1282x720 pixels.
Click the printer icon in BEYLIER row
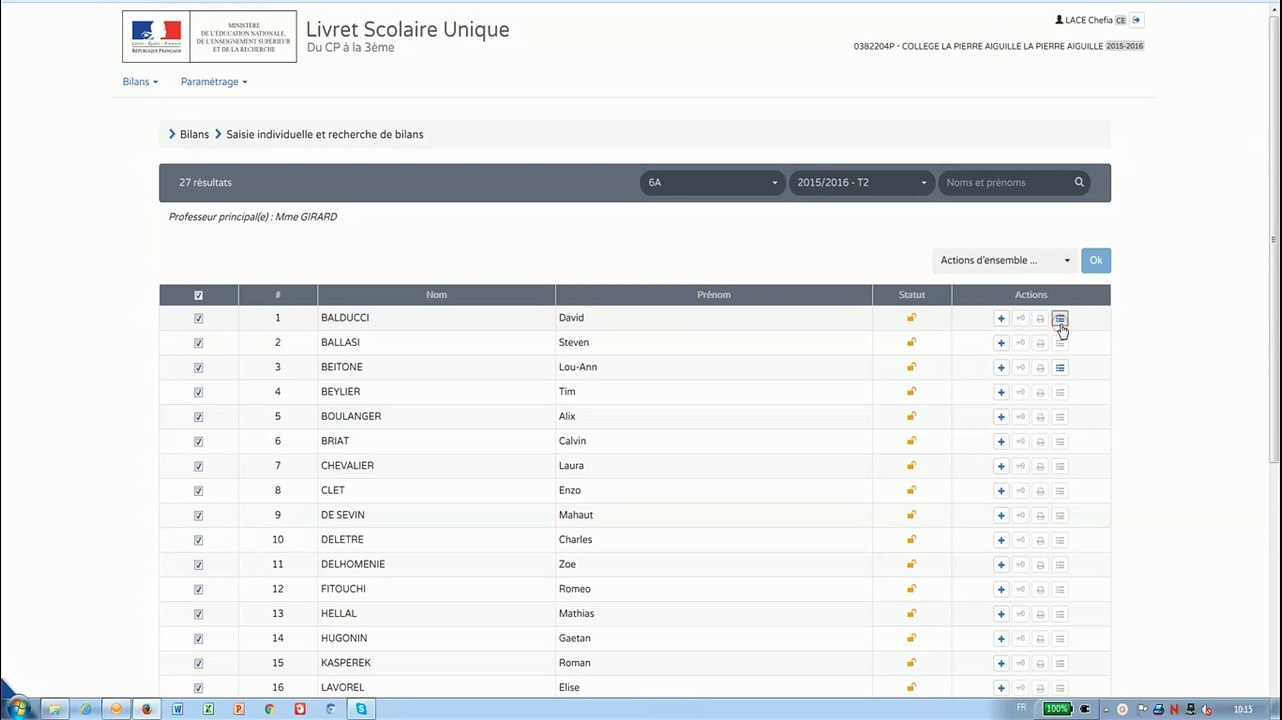(1040, 392)
